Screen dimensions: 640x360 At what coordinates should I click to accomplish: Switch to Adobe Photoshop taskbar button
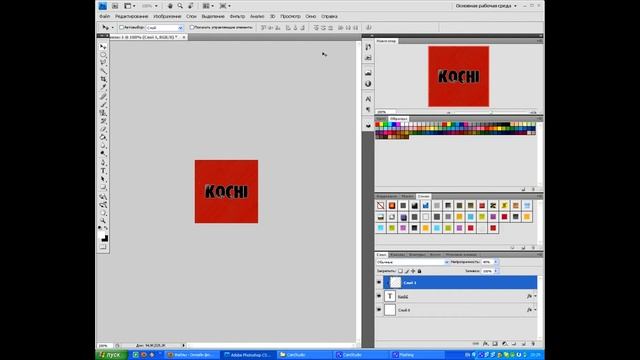click(x=248, y=355)
